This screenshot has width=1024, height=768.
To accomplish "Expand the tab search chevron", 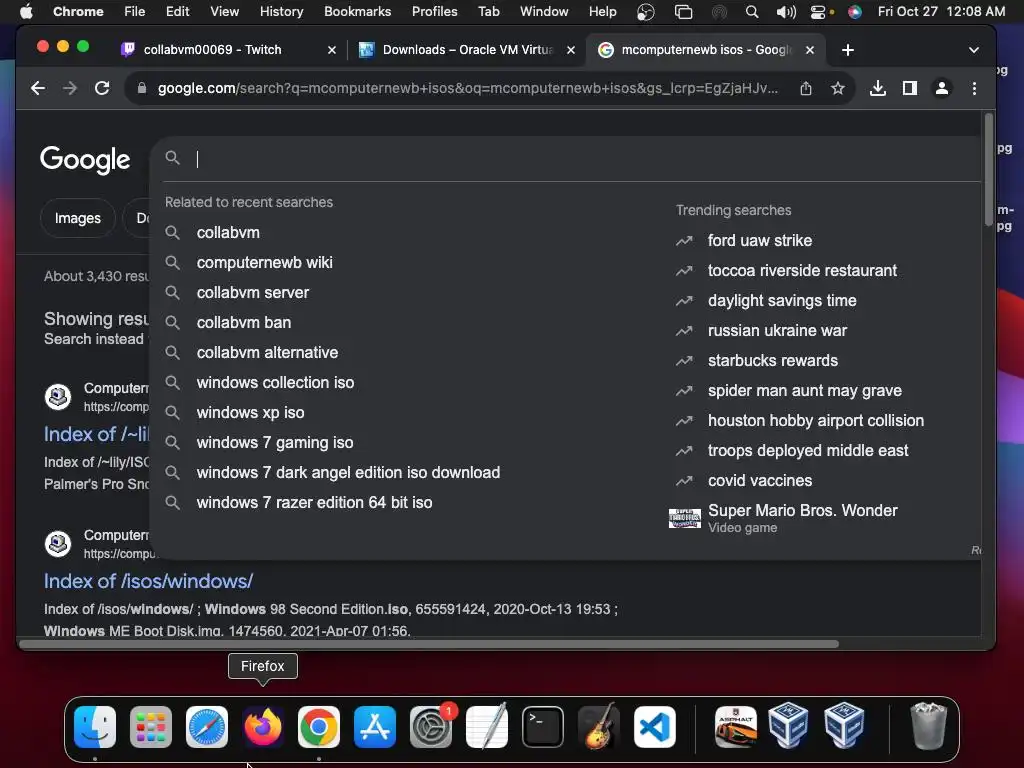I will coord(974,50).
